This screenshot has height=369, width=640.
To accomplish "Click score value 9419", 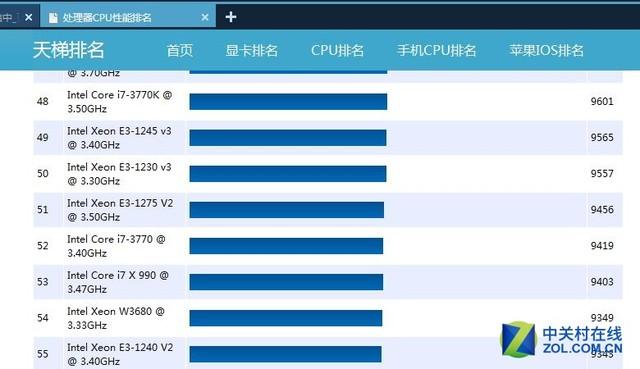I will pyautogui.click(x=602, y=245).
